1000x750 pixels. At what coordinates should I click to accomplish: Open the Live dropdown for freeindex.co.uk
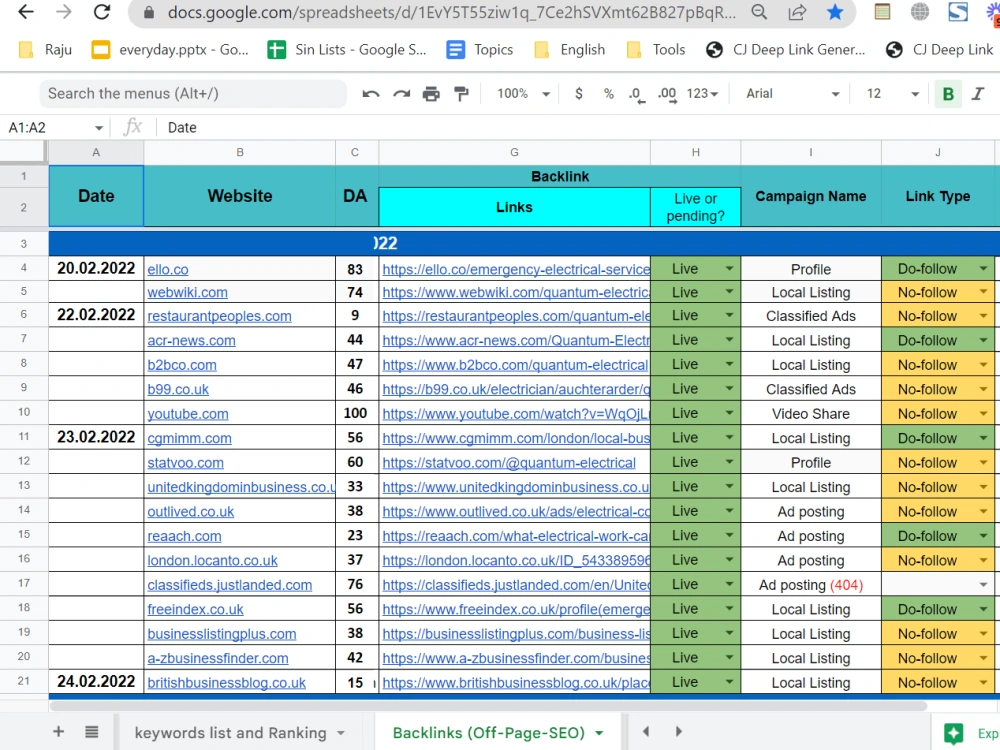[729, 608]
